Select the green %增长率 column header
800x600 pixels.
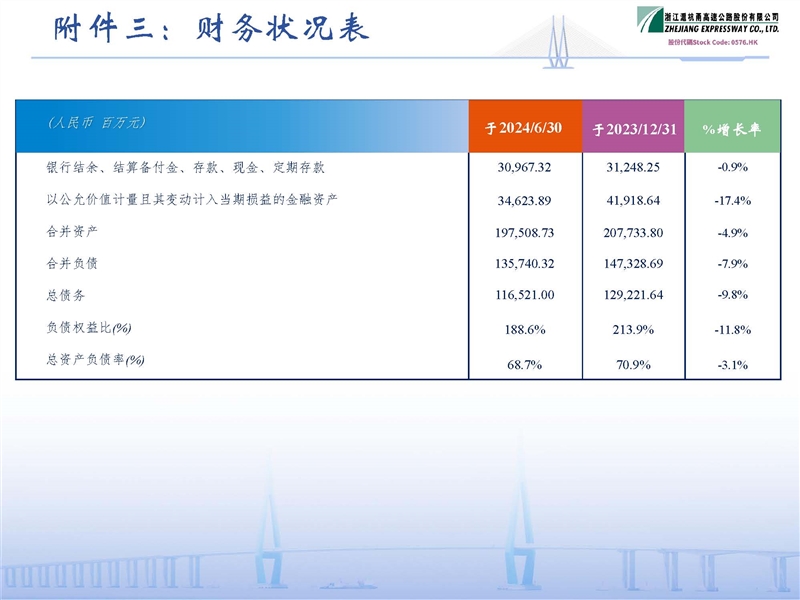[x=731, y=128]
